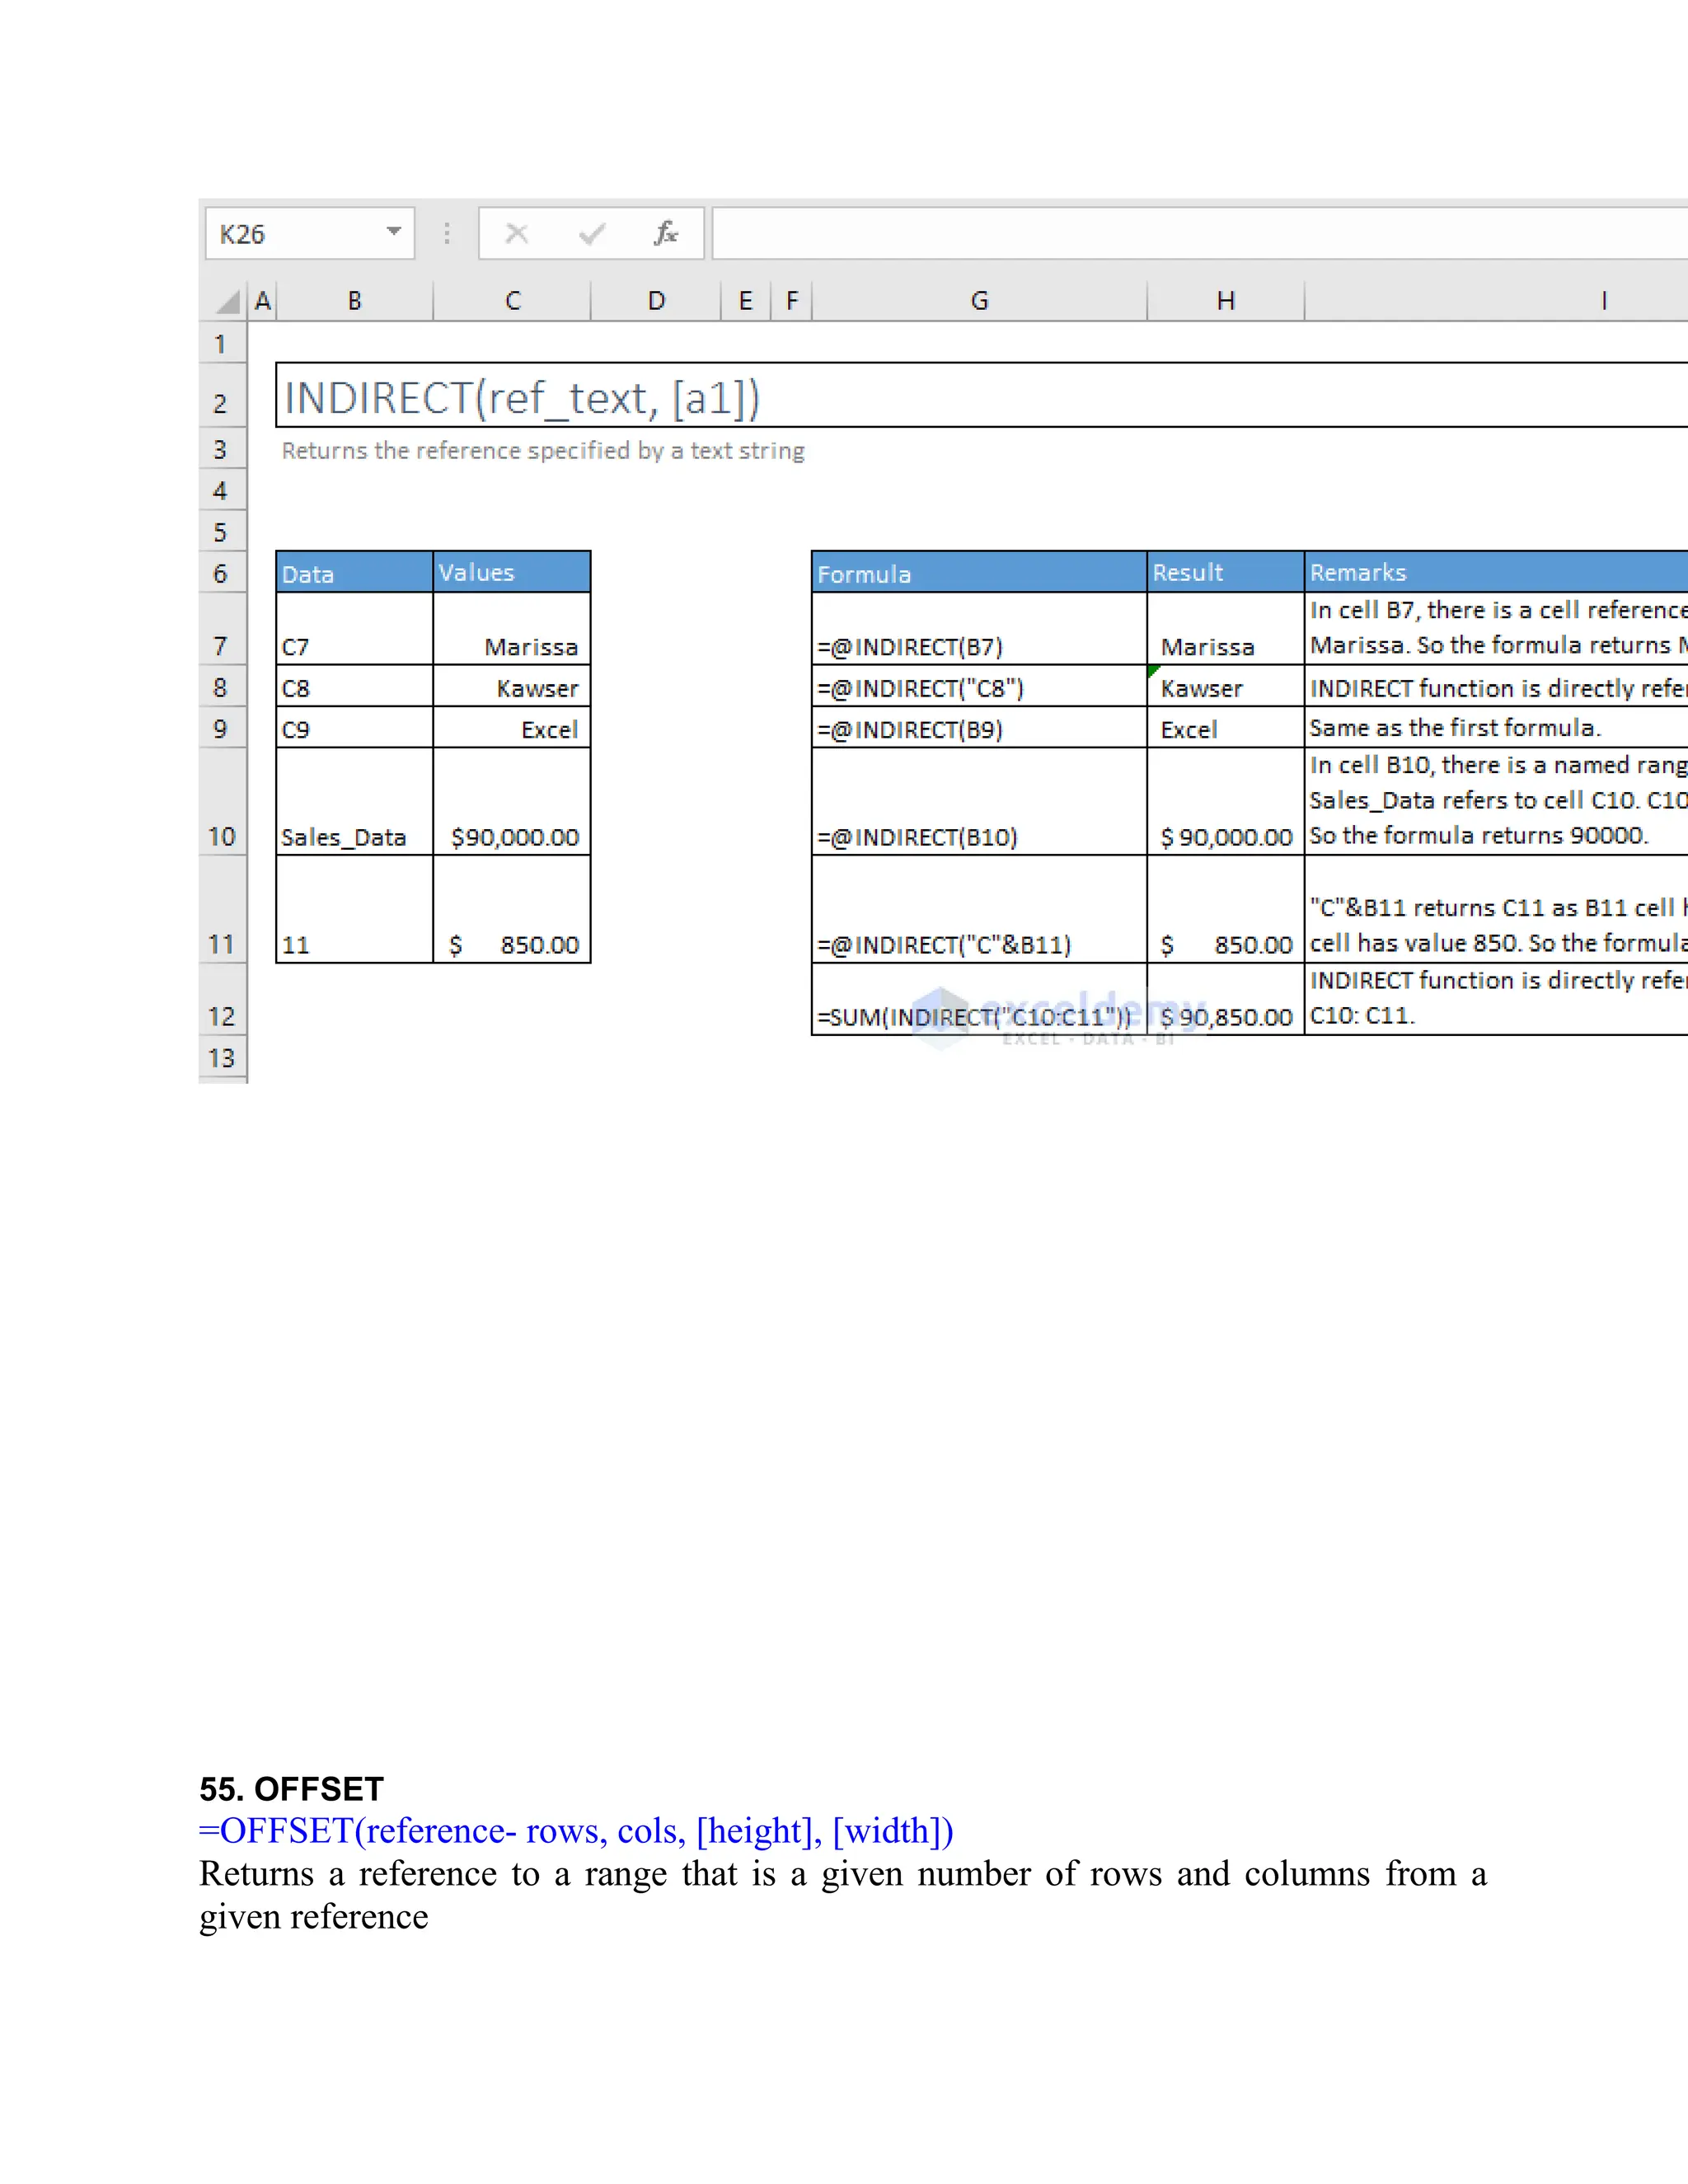This screenshot has width=1688, height=2184.
Task: Select column I header
Action: click(x=1603, y=301)
